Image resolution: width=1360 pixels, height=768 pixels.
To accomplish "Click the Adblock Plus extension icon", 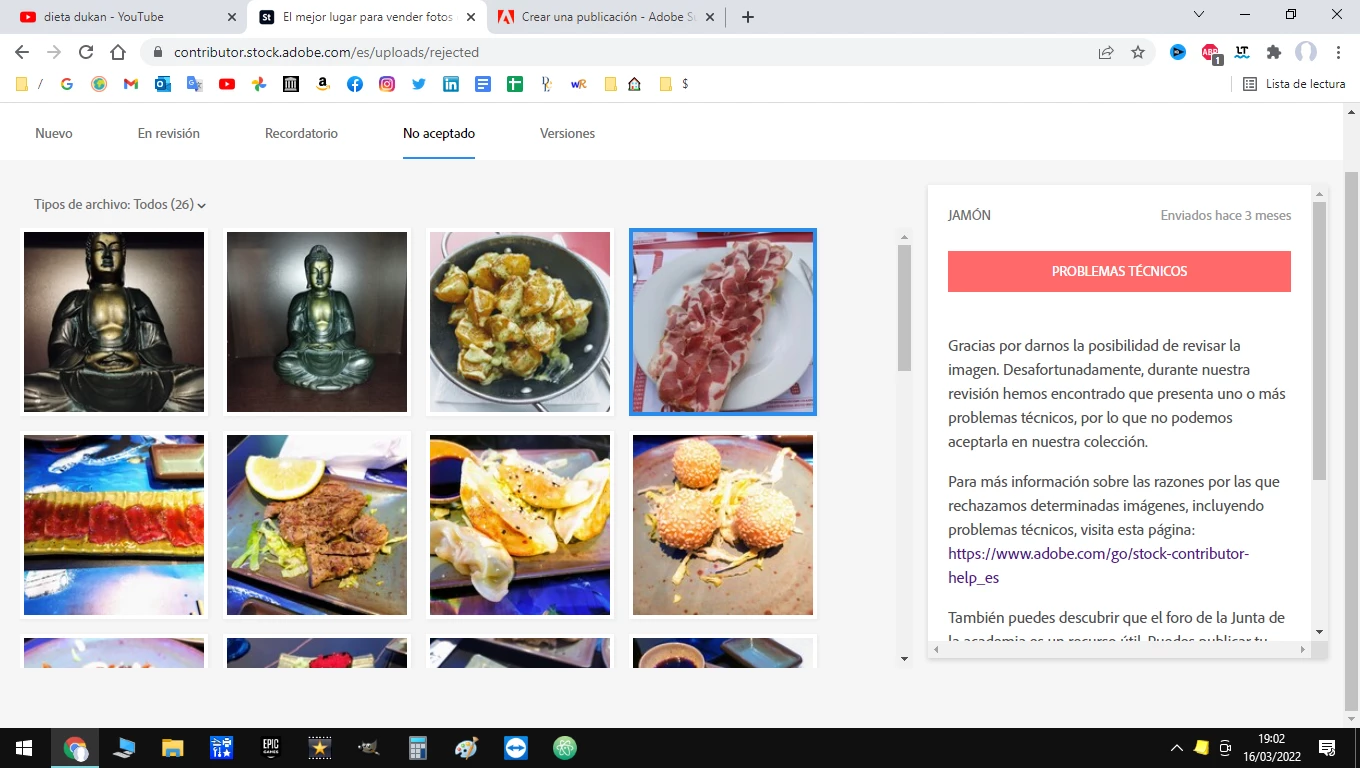I will (1210, 52).
